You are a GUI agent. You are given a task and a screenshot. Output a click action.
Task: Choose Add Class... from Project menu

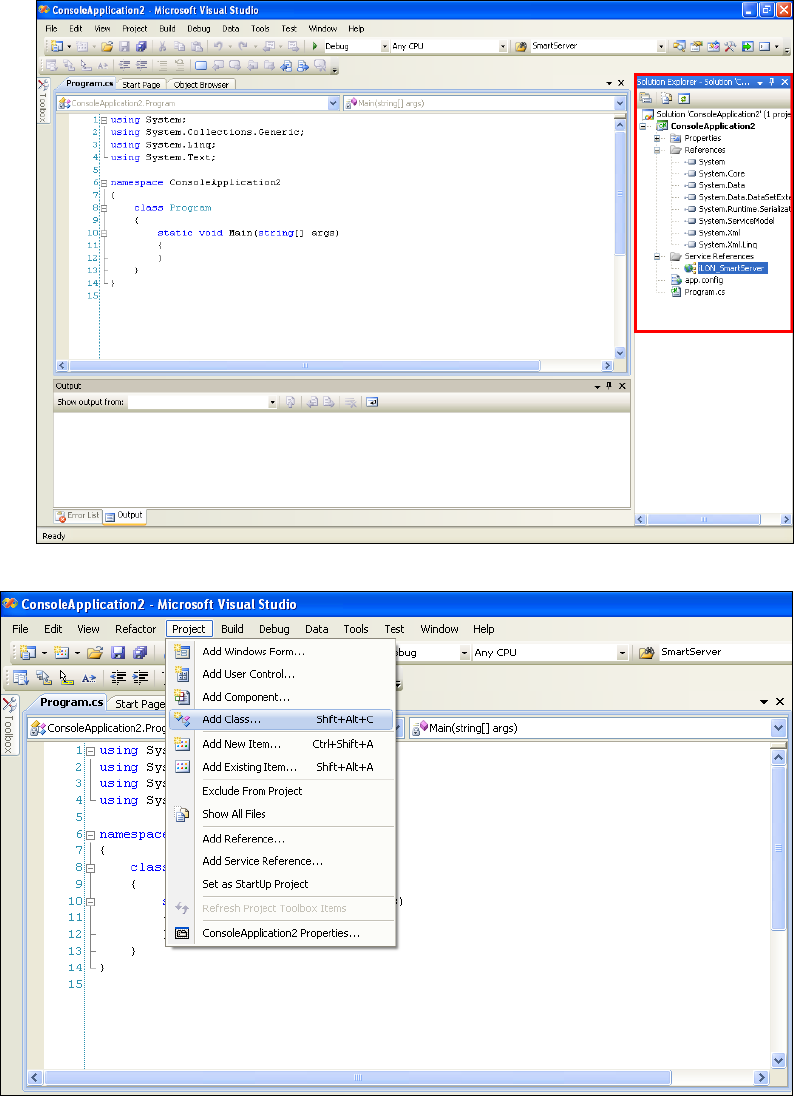281,719
